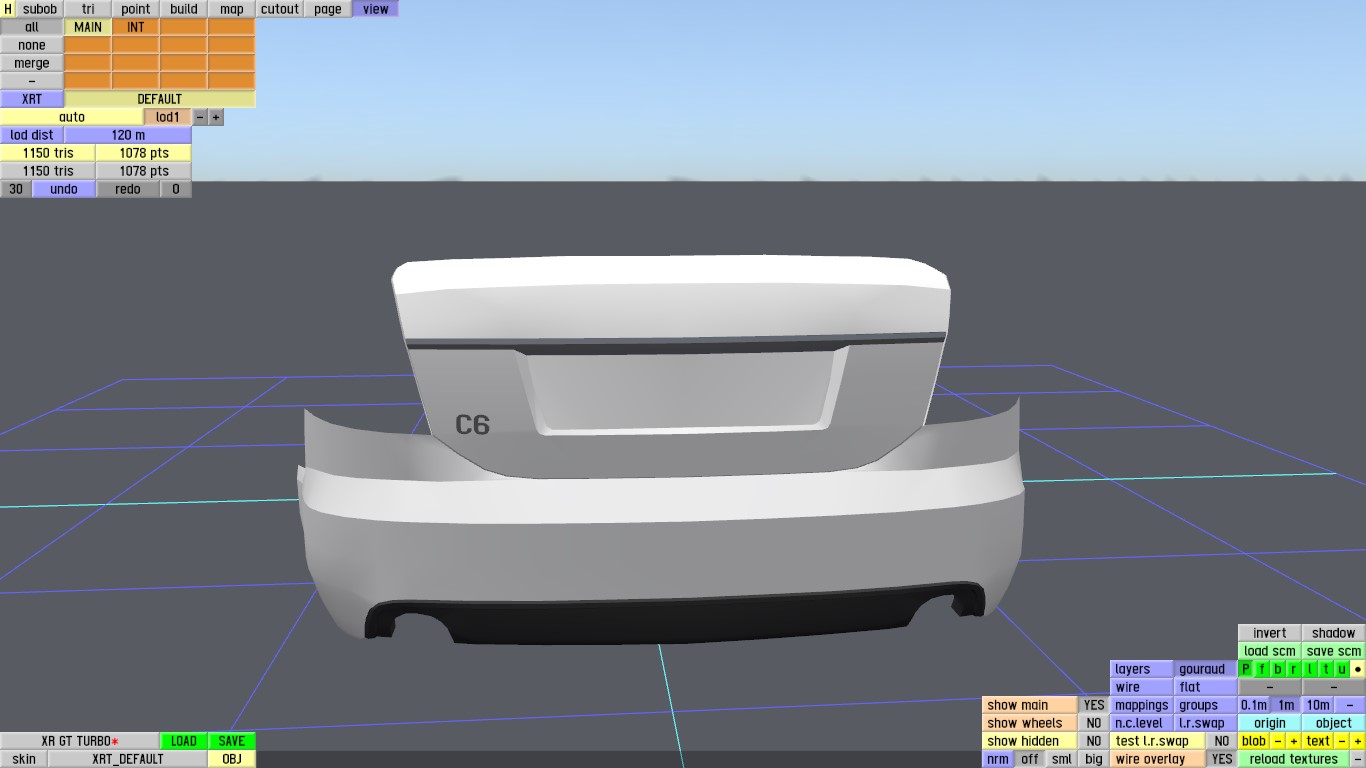Select the P perspective view button
This screenshot has height=768, width=1366.
(x=1246, y=669)
